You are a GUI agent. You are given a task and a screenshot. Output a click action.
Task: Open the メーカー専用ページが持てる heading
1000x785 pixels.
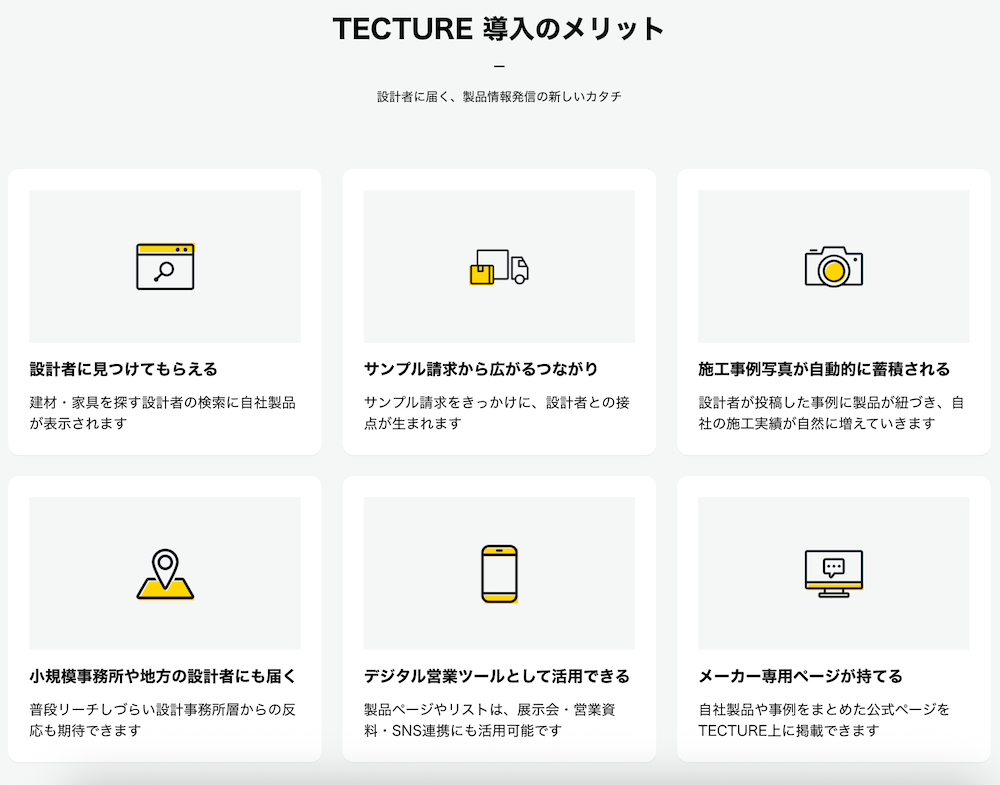(x=800, y=676)
